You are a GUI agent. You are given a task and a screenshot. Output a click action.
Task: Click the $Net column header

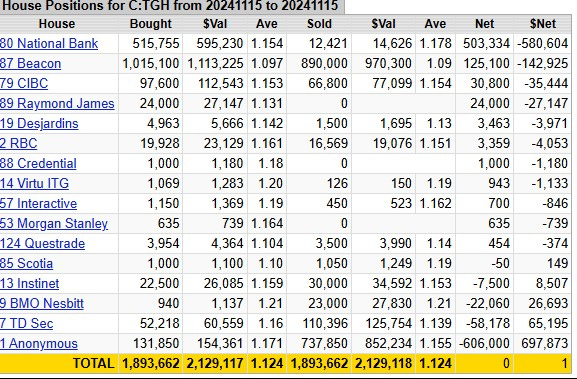[543, 24]
